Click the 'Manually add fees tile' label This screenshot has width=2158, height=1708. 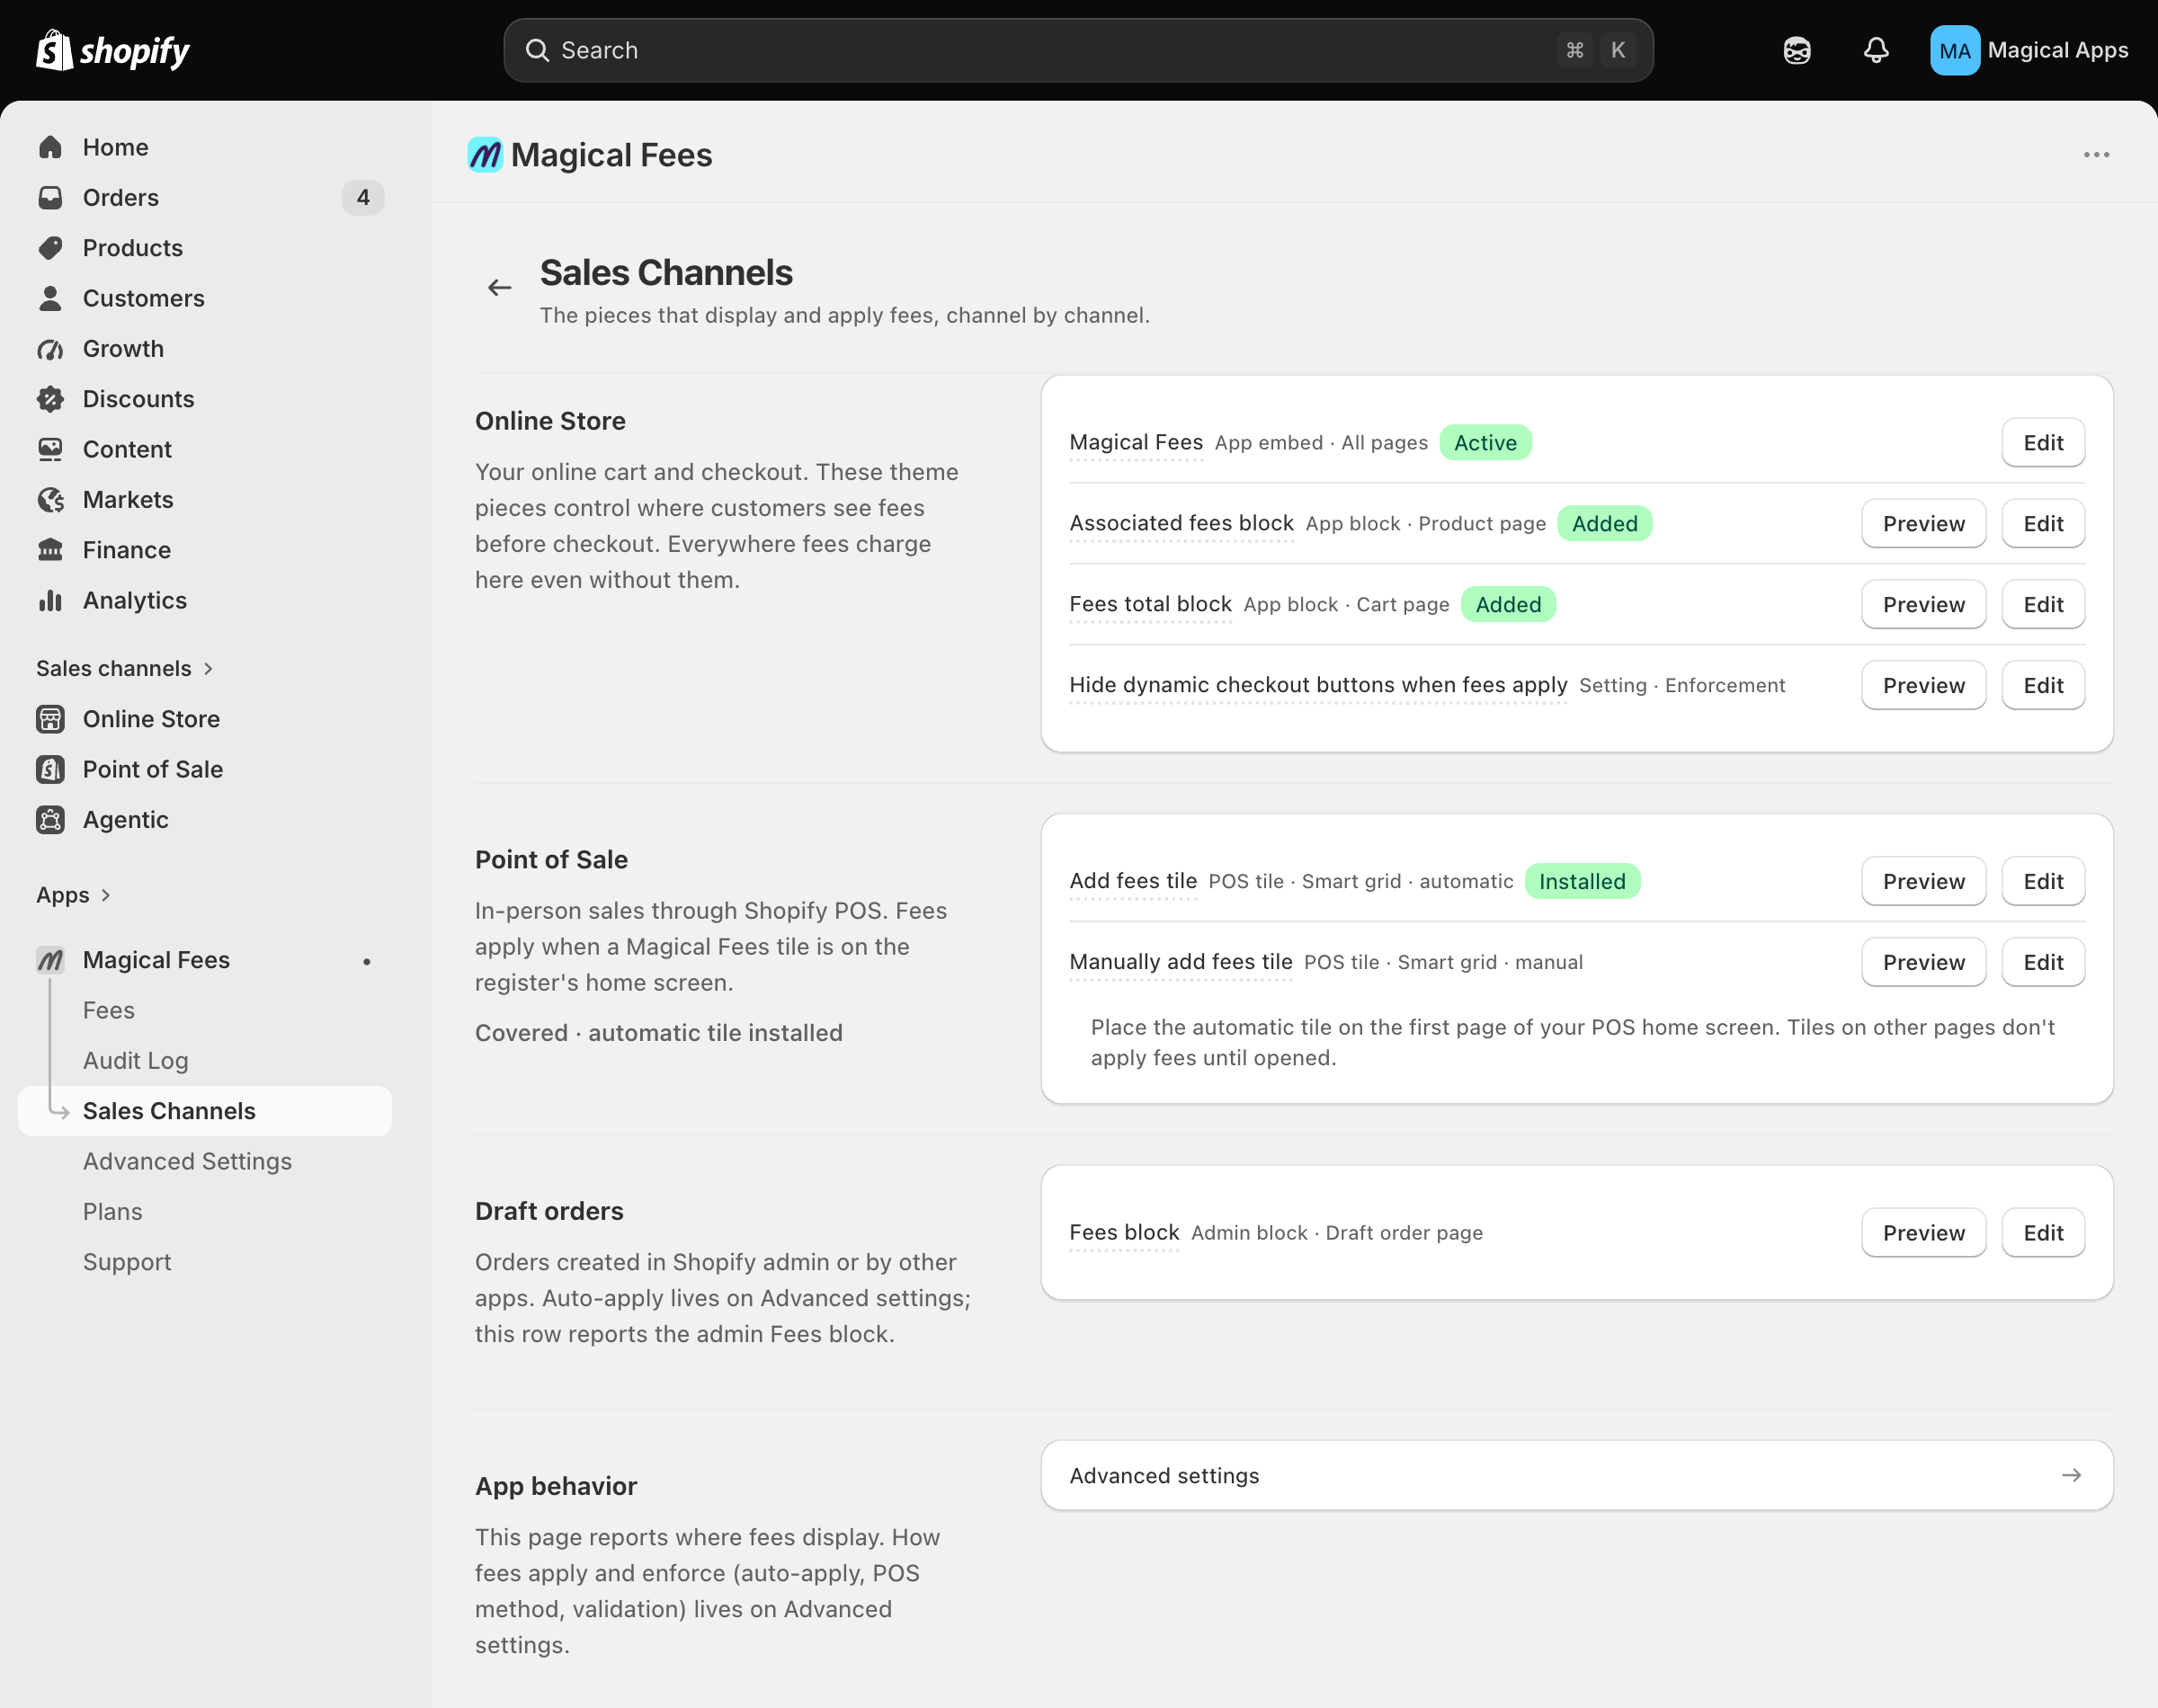pyautogui.click(x=1181, y=963)
